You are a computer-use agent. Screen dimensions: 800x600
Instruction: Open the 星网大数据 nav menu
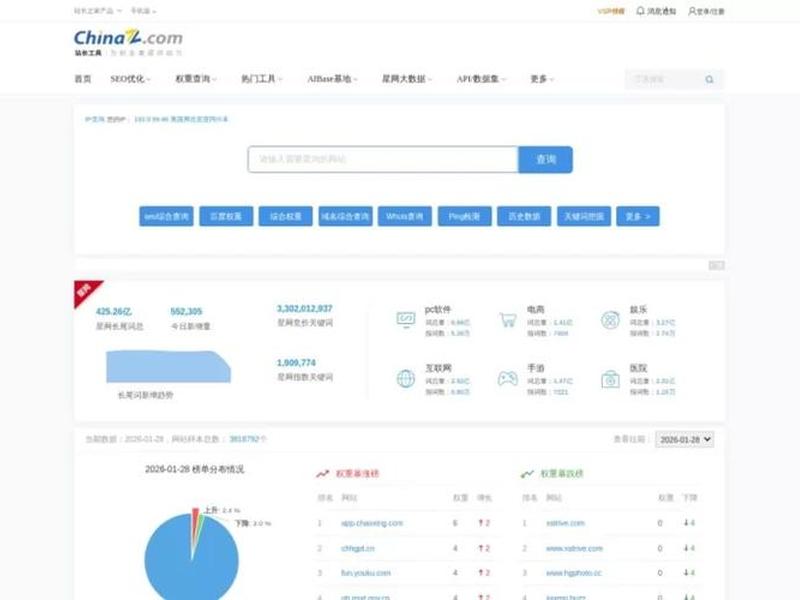[x=407, y=79]
